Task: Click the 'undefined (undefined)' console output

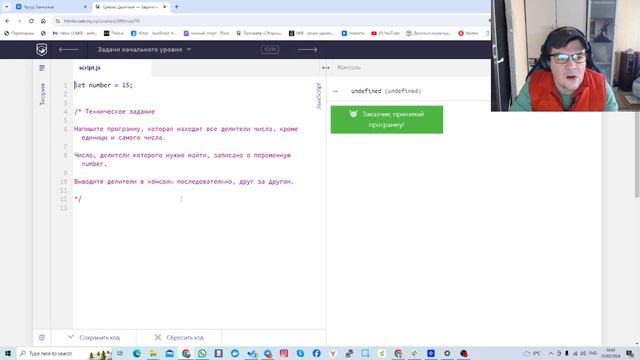Action: pos(386,91)
